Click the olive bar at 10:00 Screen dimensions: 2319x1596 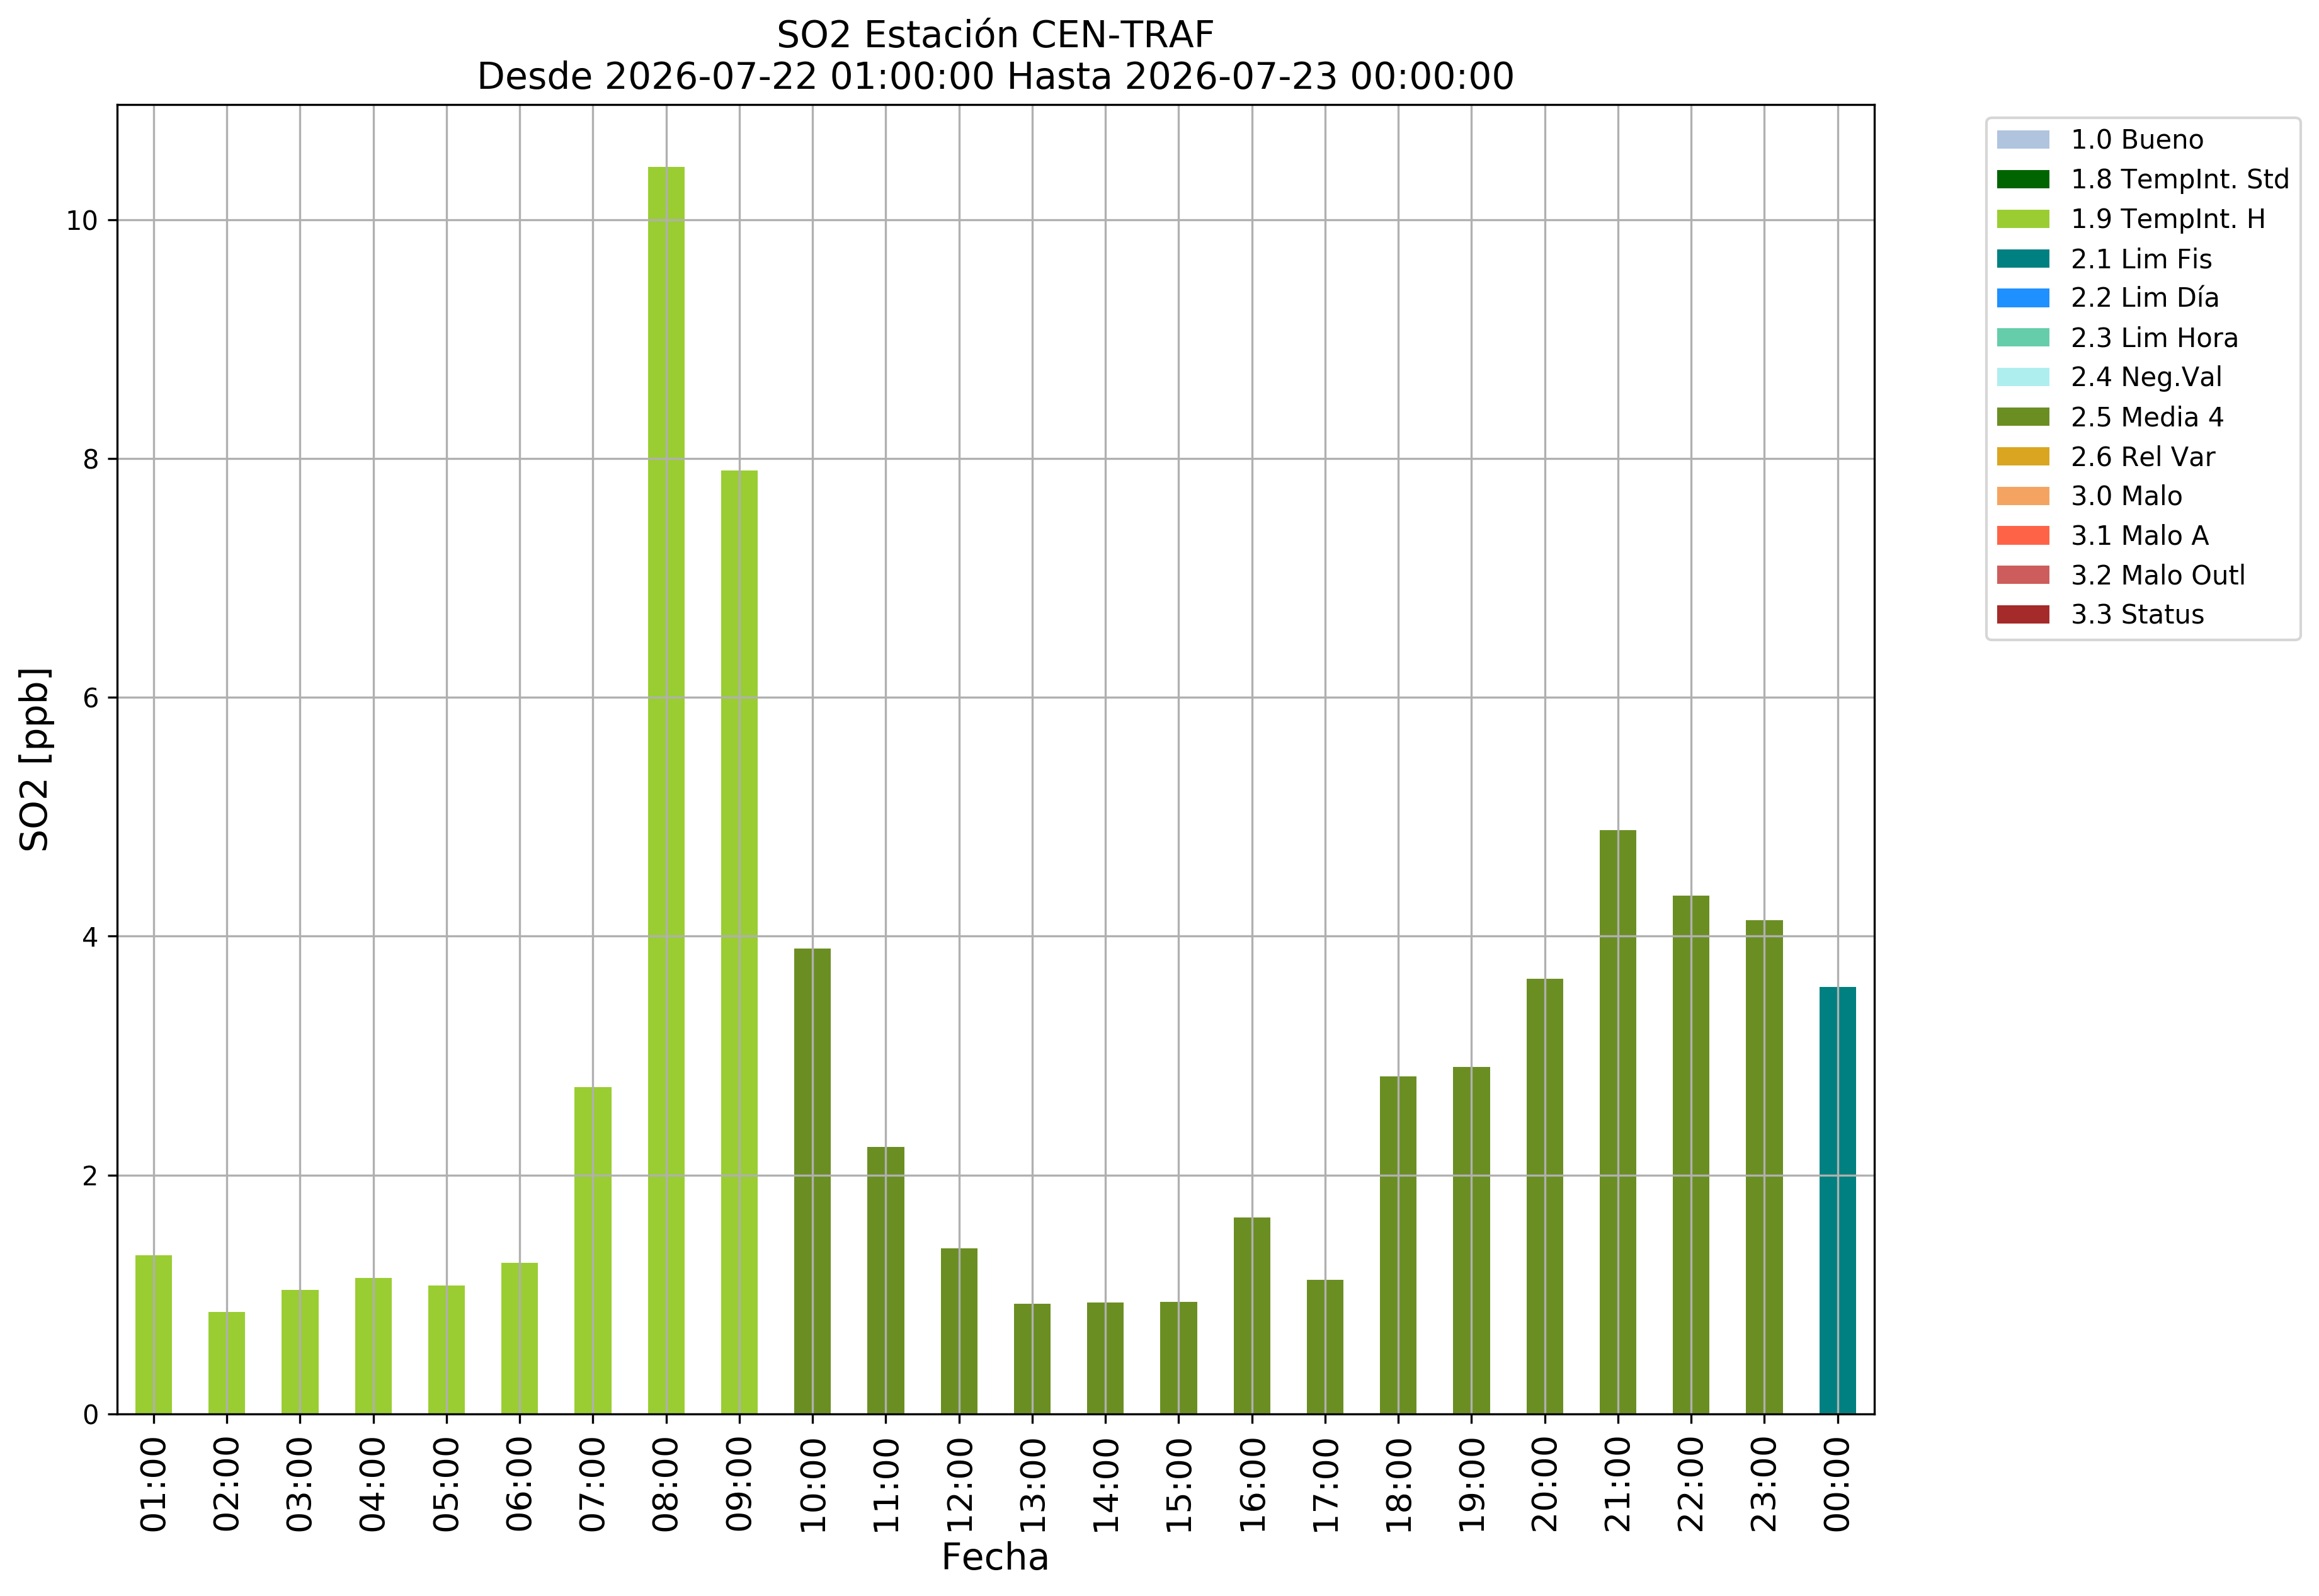(812, 1181)
